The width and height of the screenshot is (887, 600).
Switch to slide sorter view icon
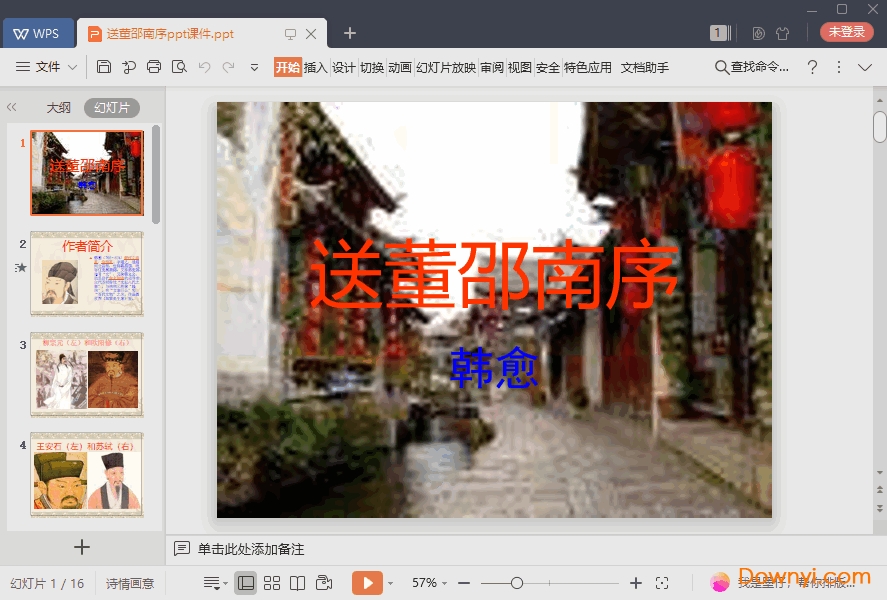coord(271,582)
